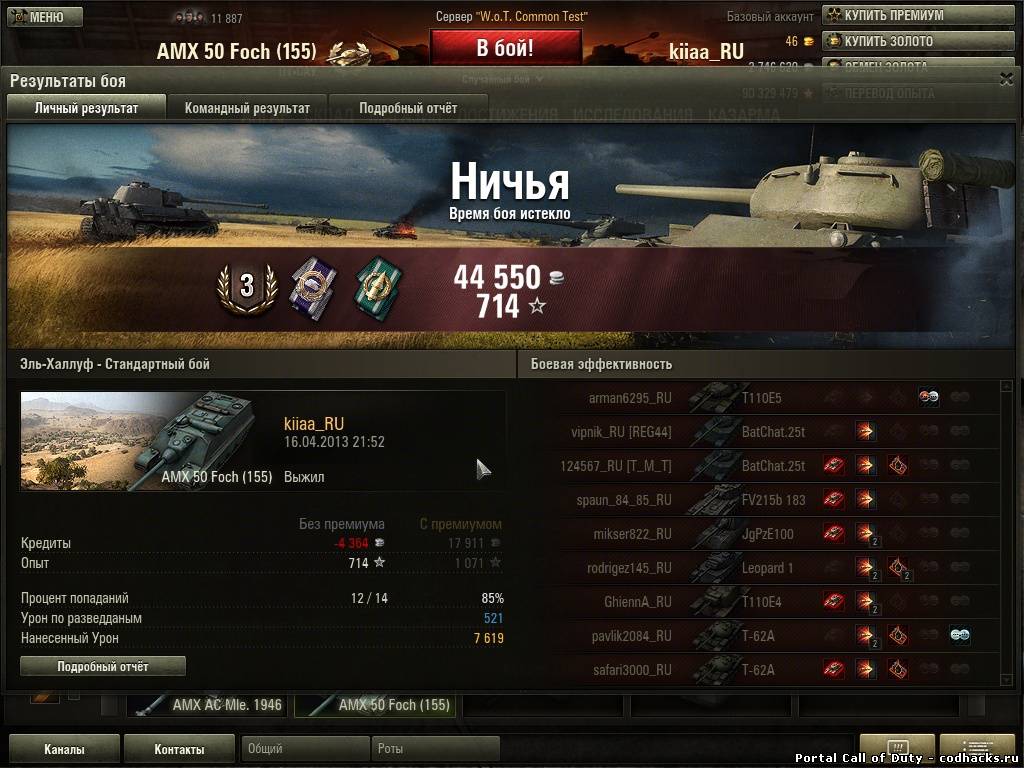Click arman6295_RU's spotted icon in T110E5 row
This screenshot has height=768, width=1024.
[929, 397]
